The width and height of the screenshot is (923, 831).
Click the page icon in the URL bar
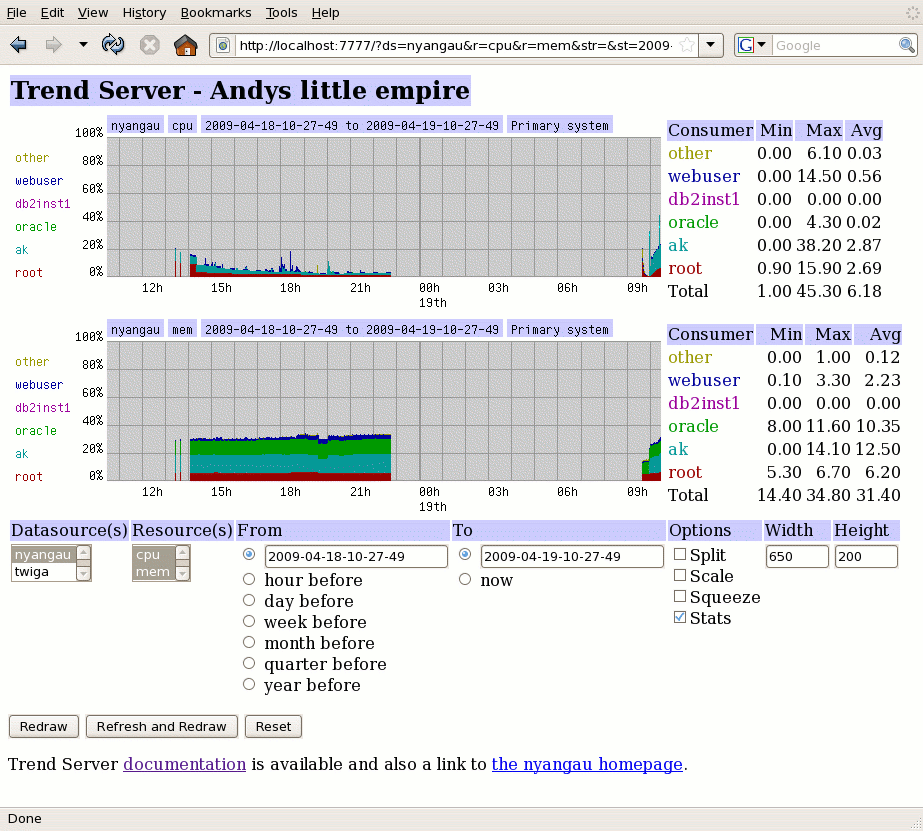point(223,45)
